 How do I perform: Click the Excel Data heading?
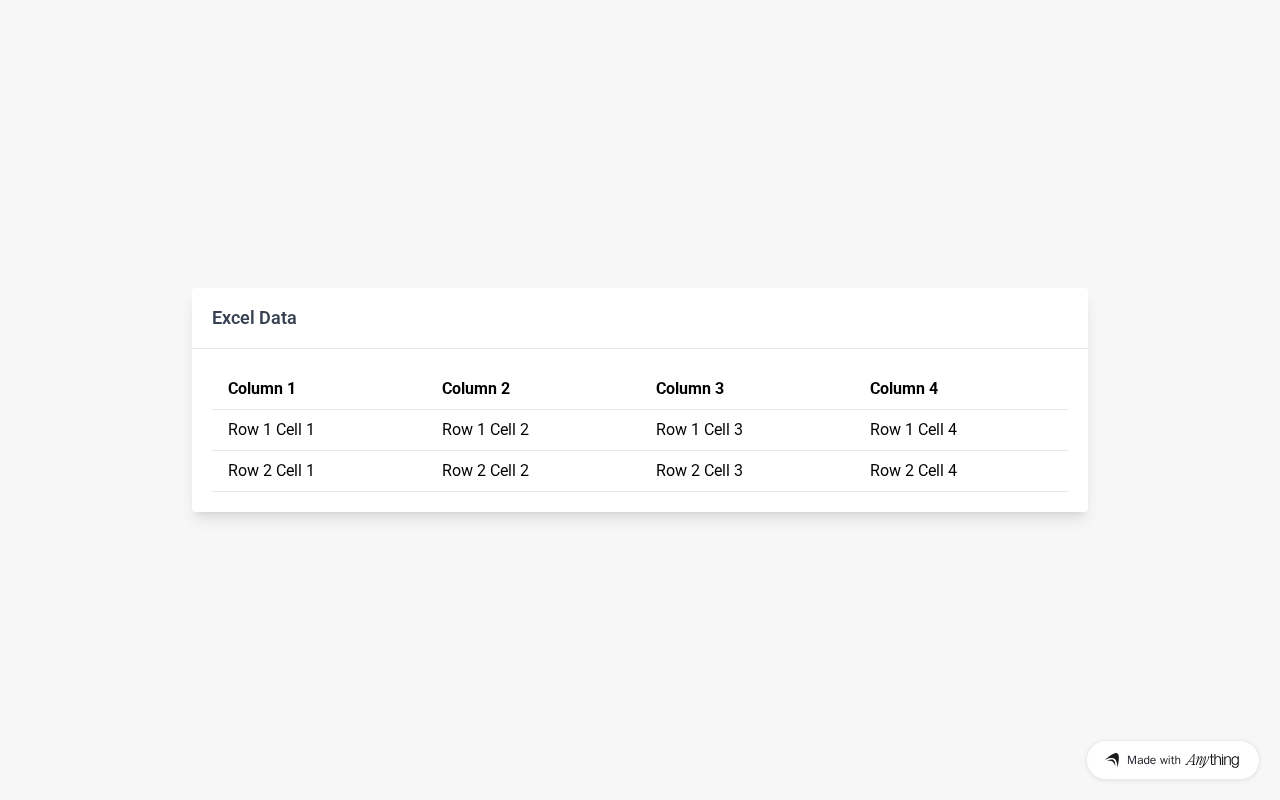[254, 318]
